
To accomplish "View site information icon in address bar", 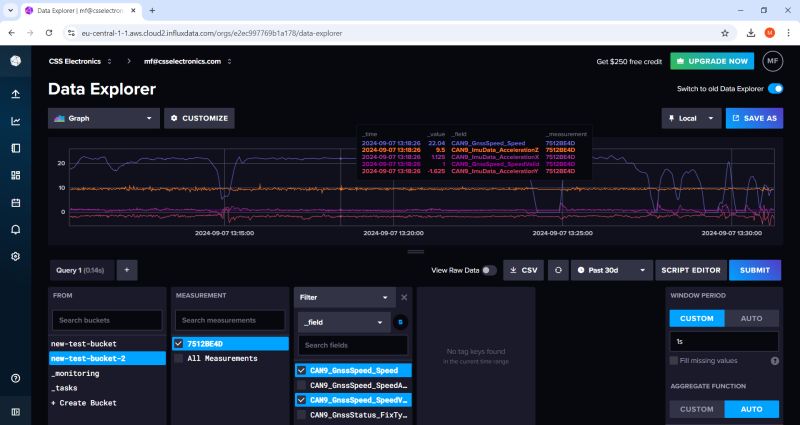I will [x=71, y=33].
